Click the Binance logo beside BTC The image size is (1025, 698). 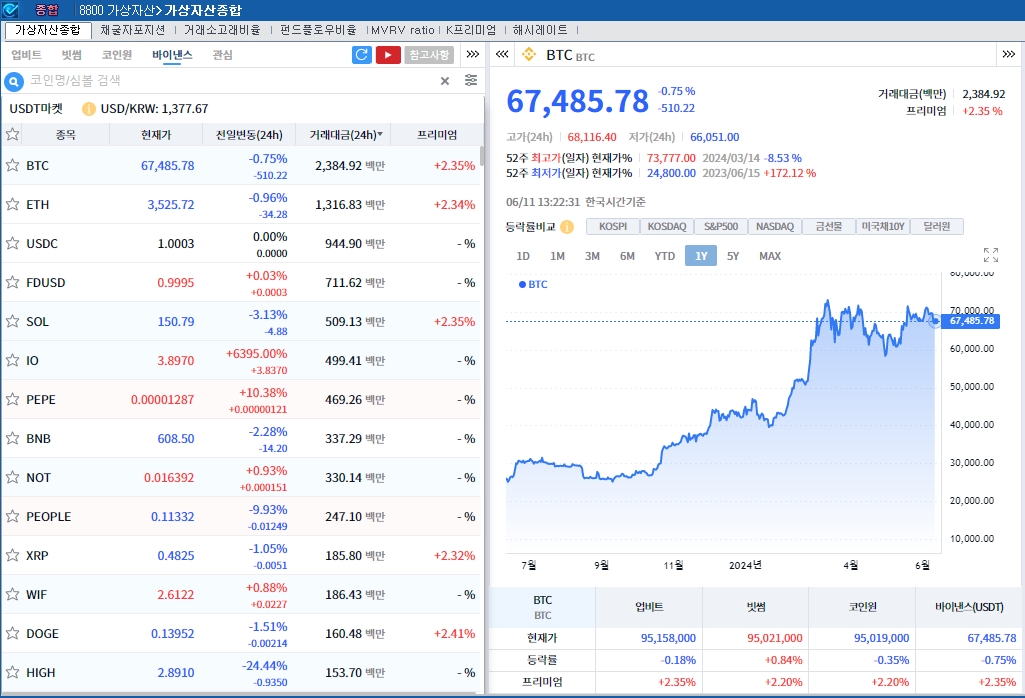pos(529,55)
